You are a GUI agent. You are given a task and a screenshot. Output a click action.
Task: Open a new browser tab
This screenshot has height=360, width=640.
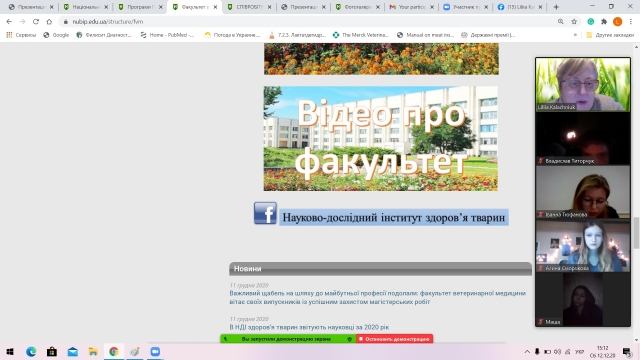[556, 7]
